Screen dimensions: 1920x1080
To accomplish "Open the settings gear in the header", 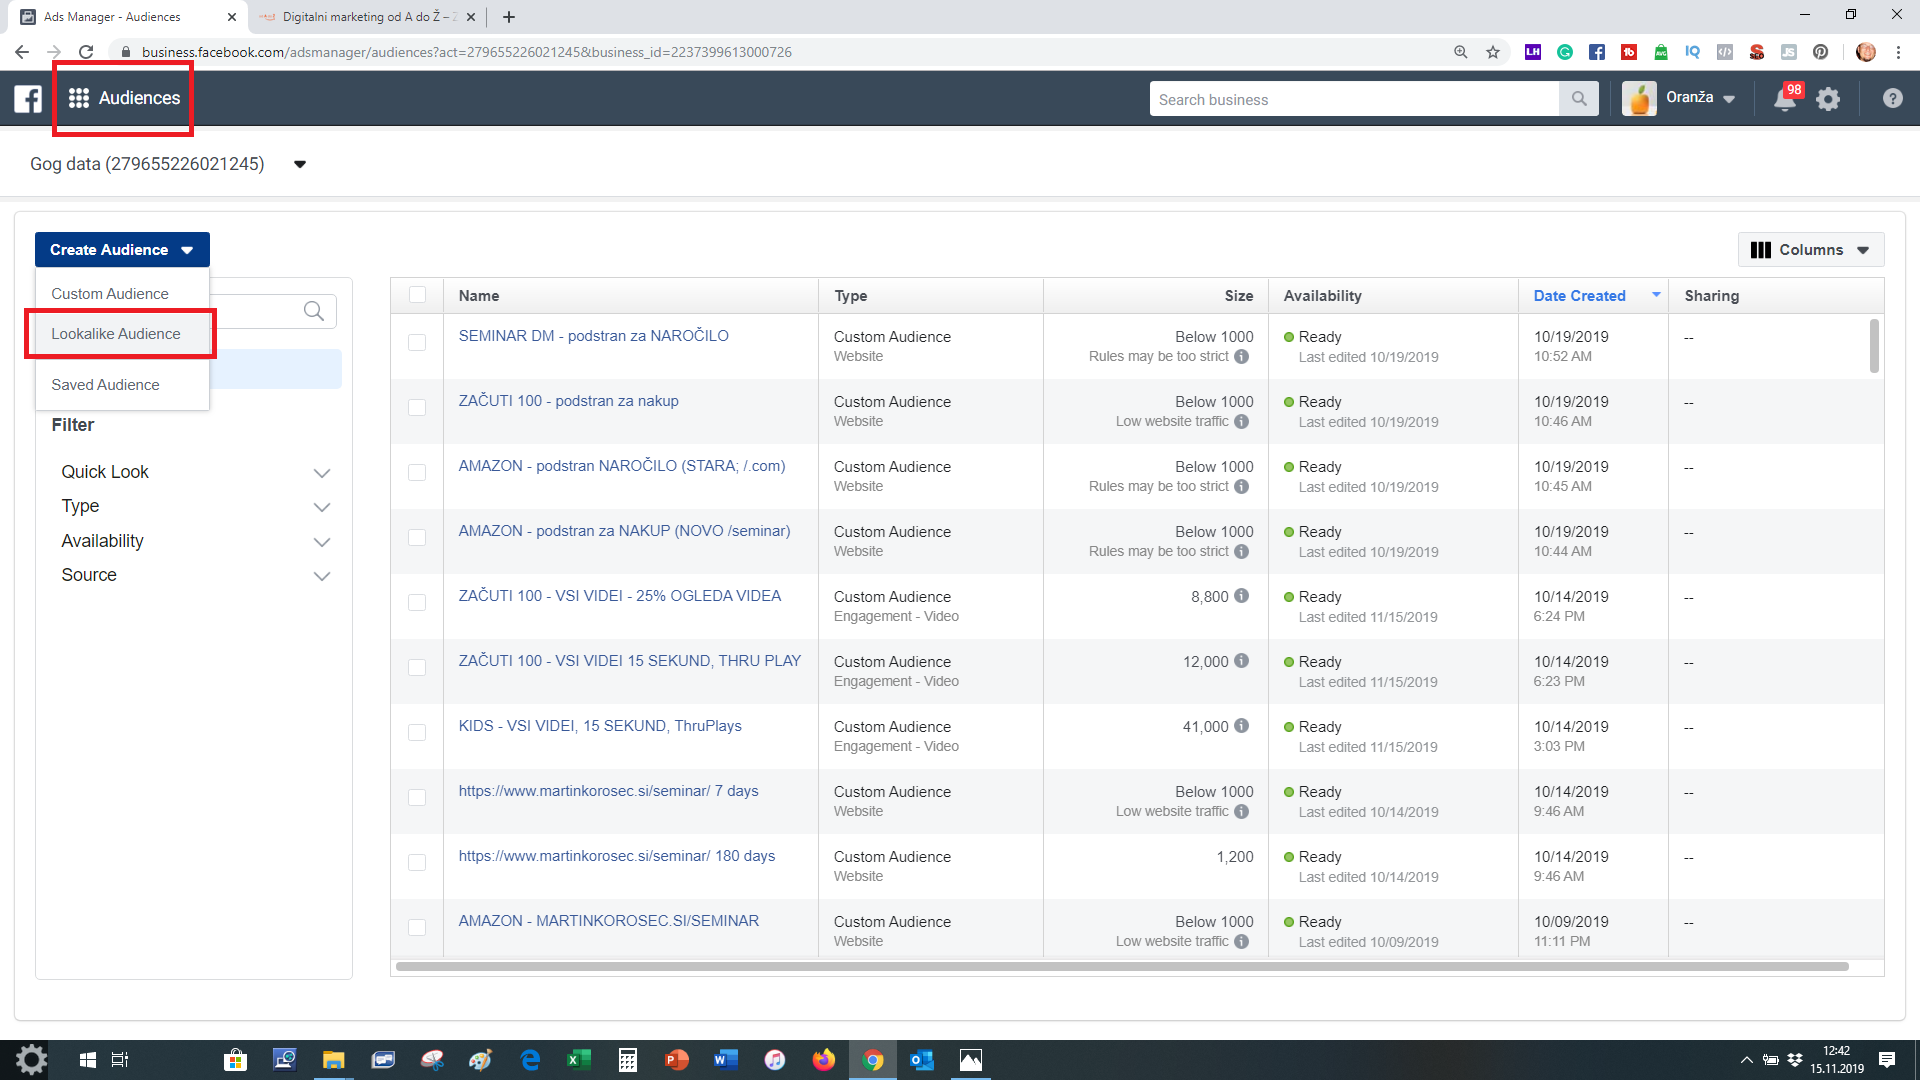I will point(1828,99).
